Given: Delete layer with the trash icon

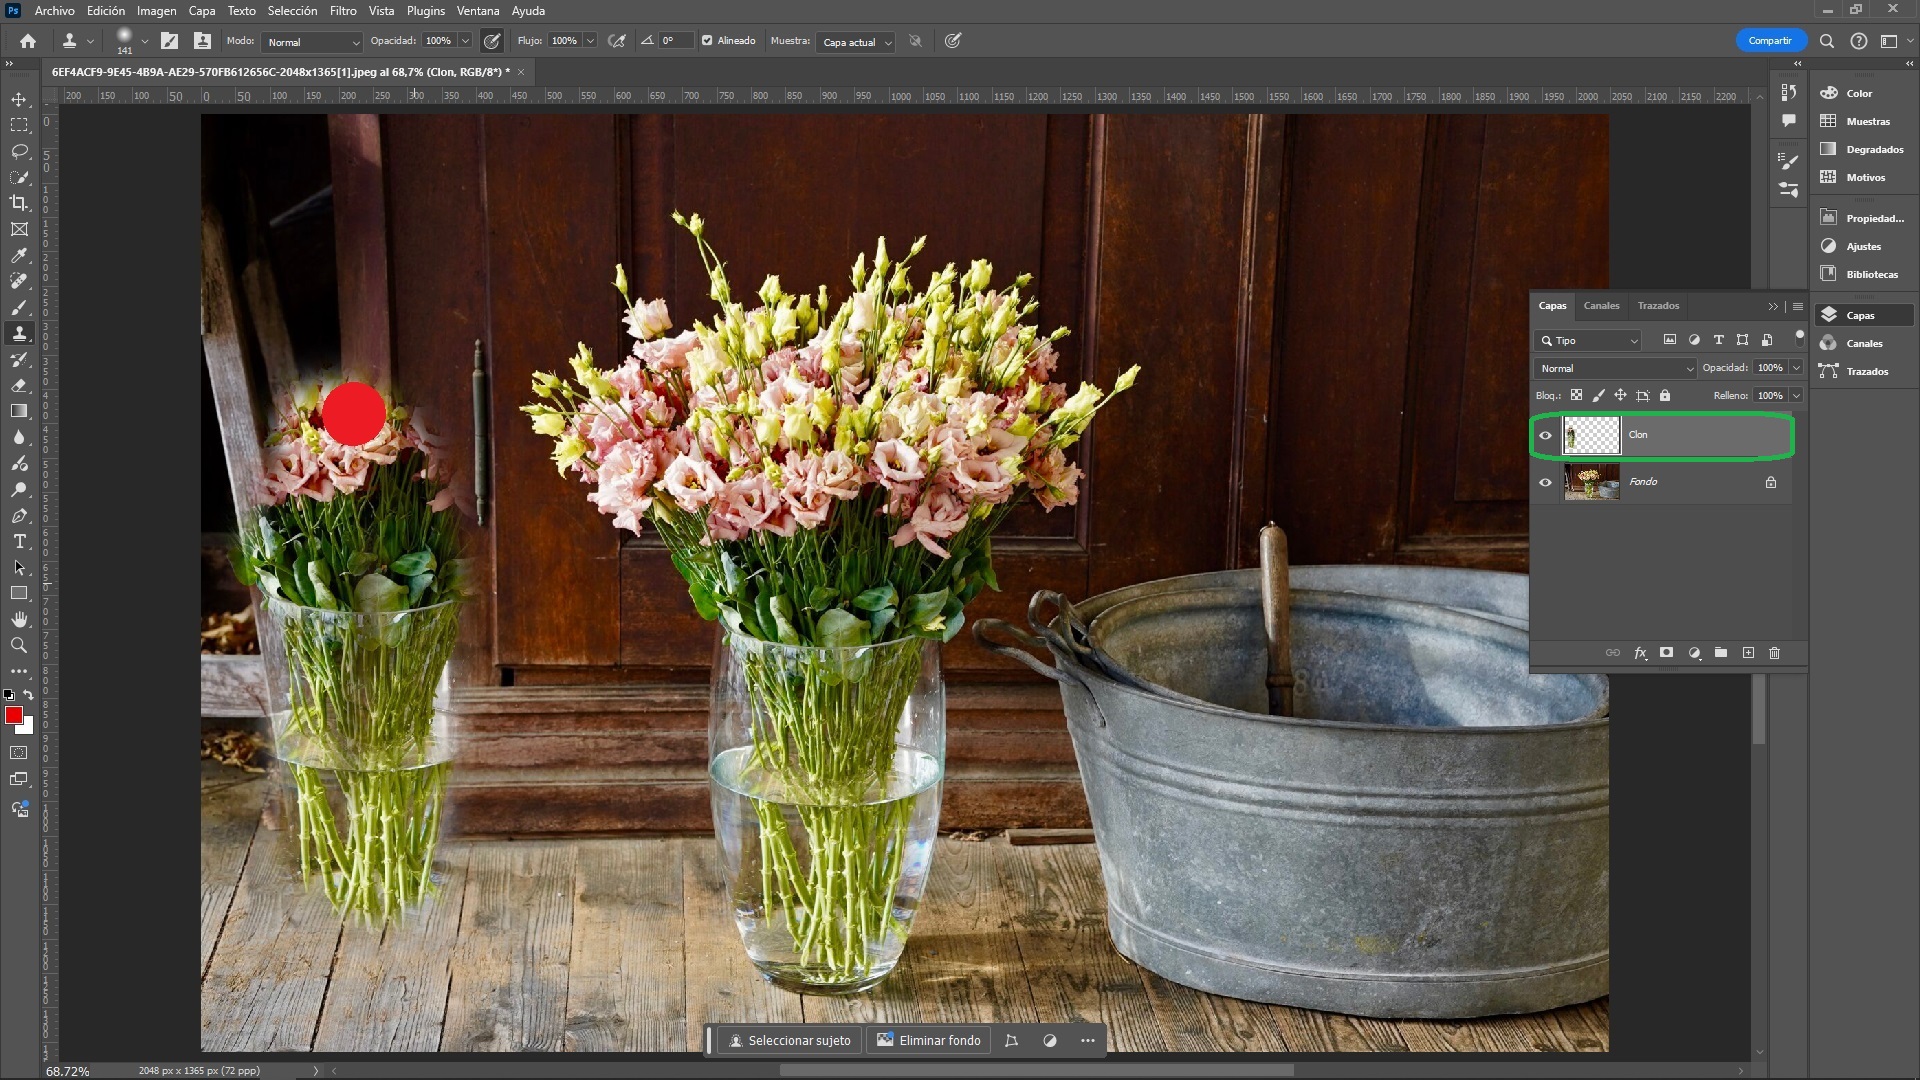Looking at the screenshot, I should pos(1775,652).
